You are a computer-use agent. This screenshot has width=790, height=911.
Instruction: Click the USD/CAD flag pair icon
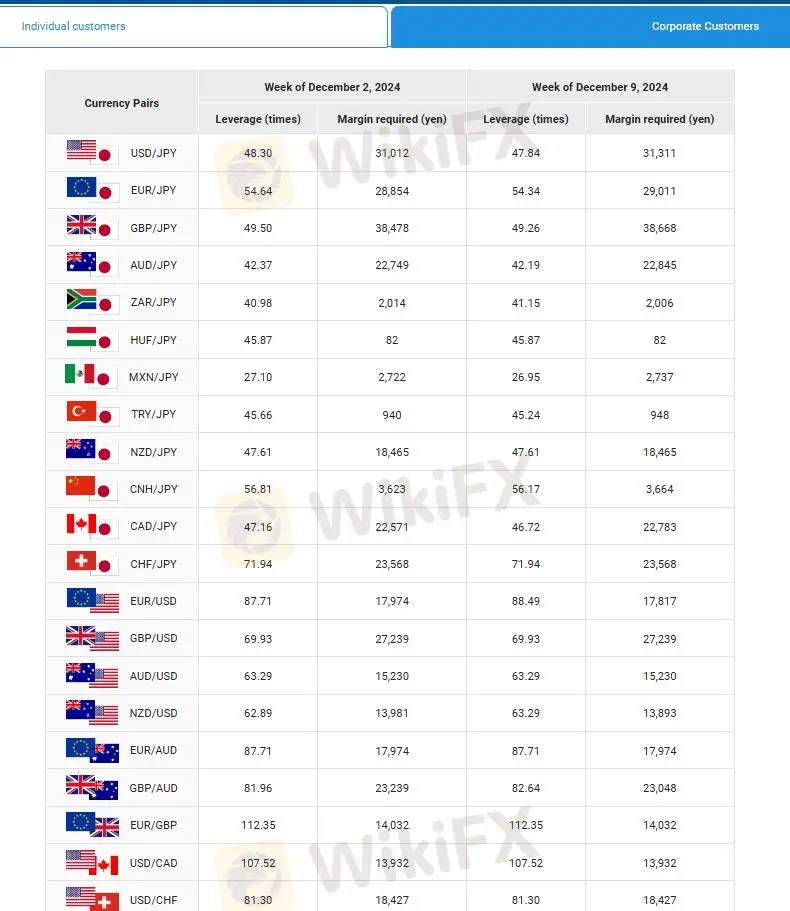[93, 863]
